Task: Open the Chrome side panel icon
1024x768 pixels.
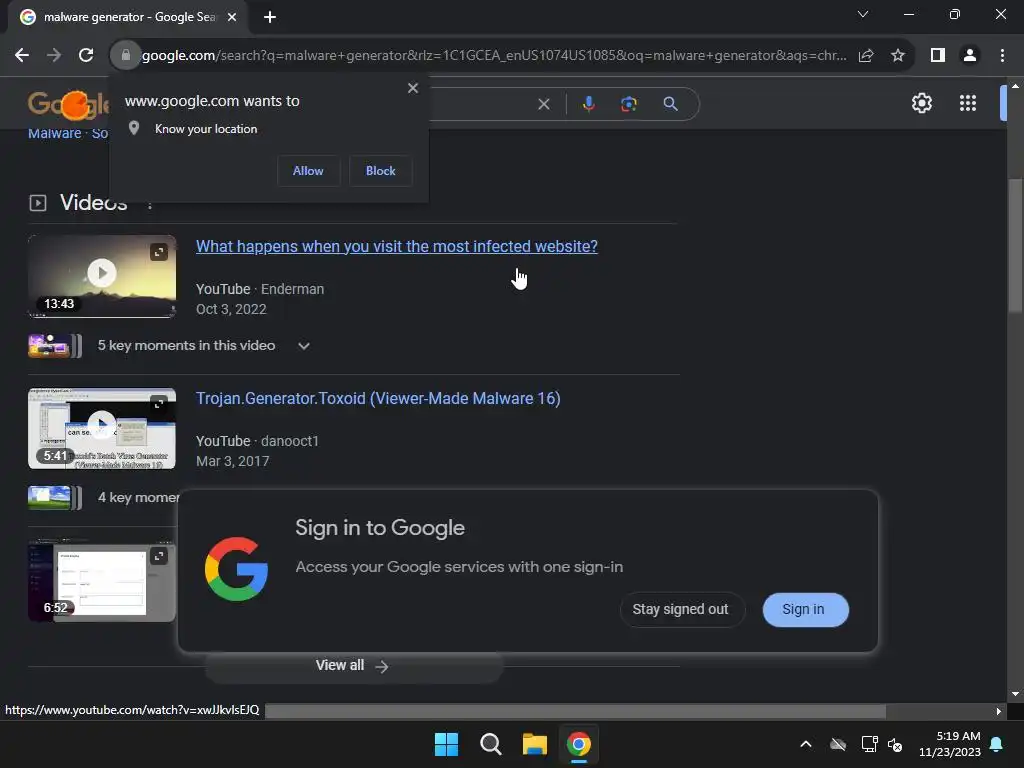Action: pos(938,56)
